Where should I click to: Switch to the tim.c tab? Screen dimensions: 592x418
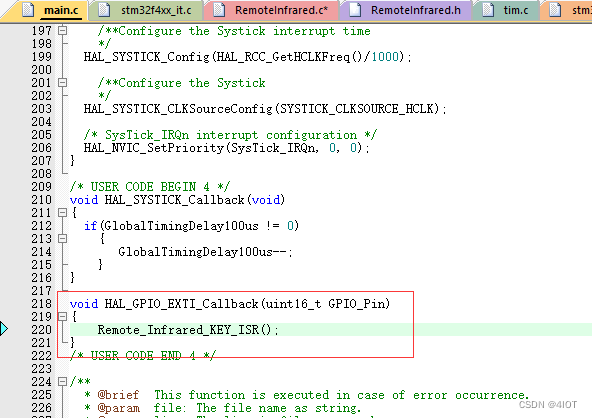506,10
